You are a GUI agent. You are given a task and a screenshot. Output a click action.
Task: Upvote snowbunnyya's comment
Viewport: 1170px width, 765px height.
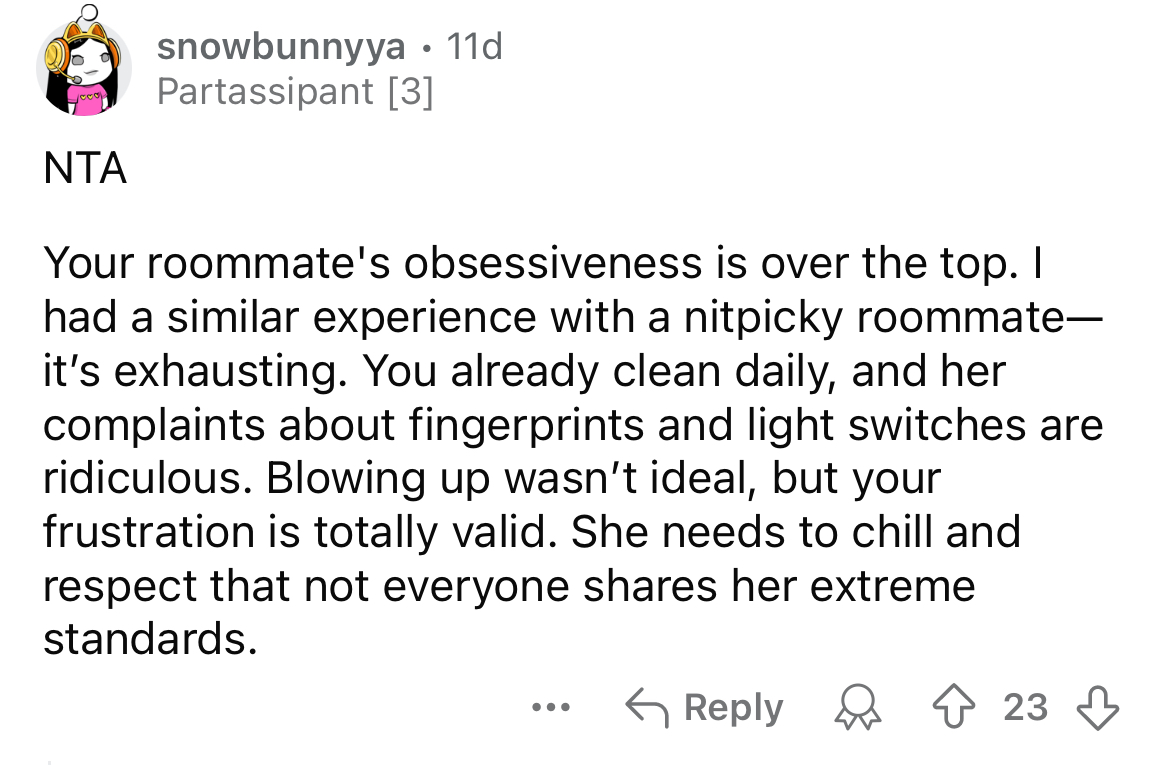(967, 708)
